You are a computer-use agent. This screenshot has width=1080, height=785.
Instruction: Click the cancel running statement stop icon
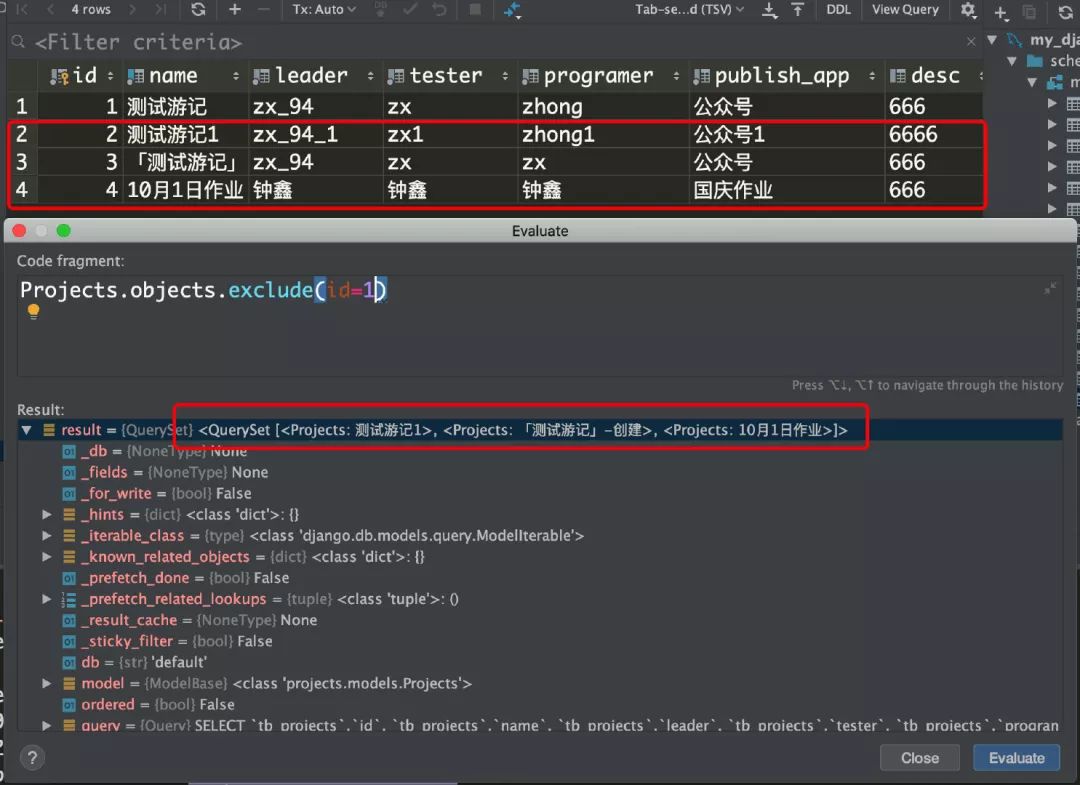(x=475, y=10)
